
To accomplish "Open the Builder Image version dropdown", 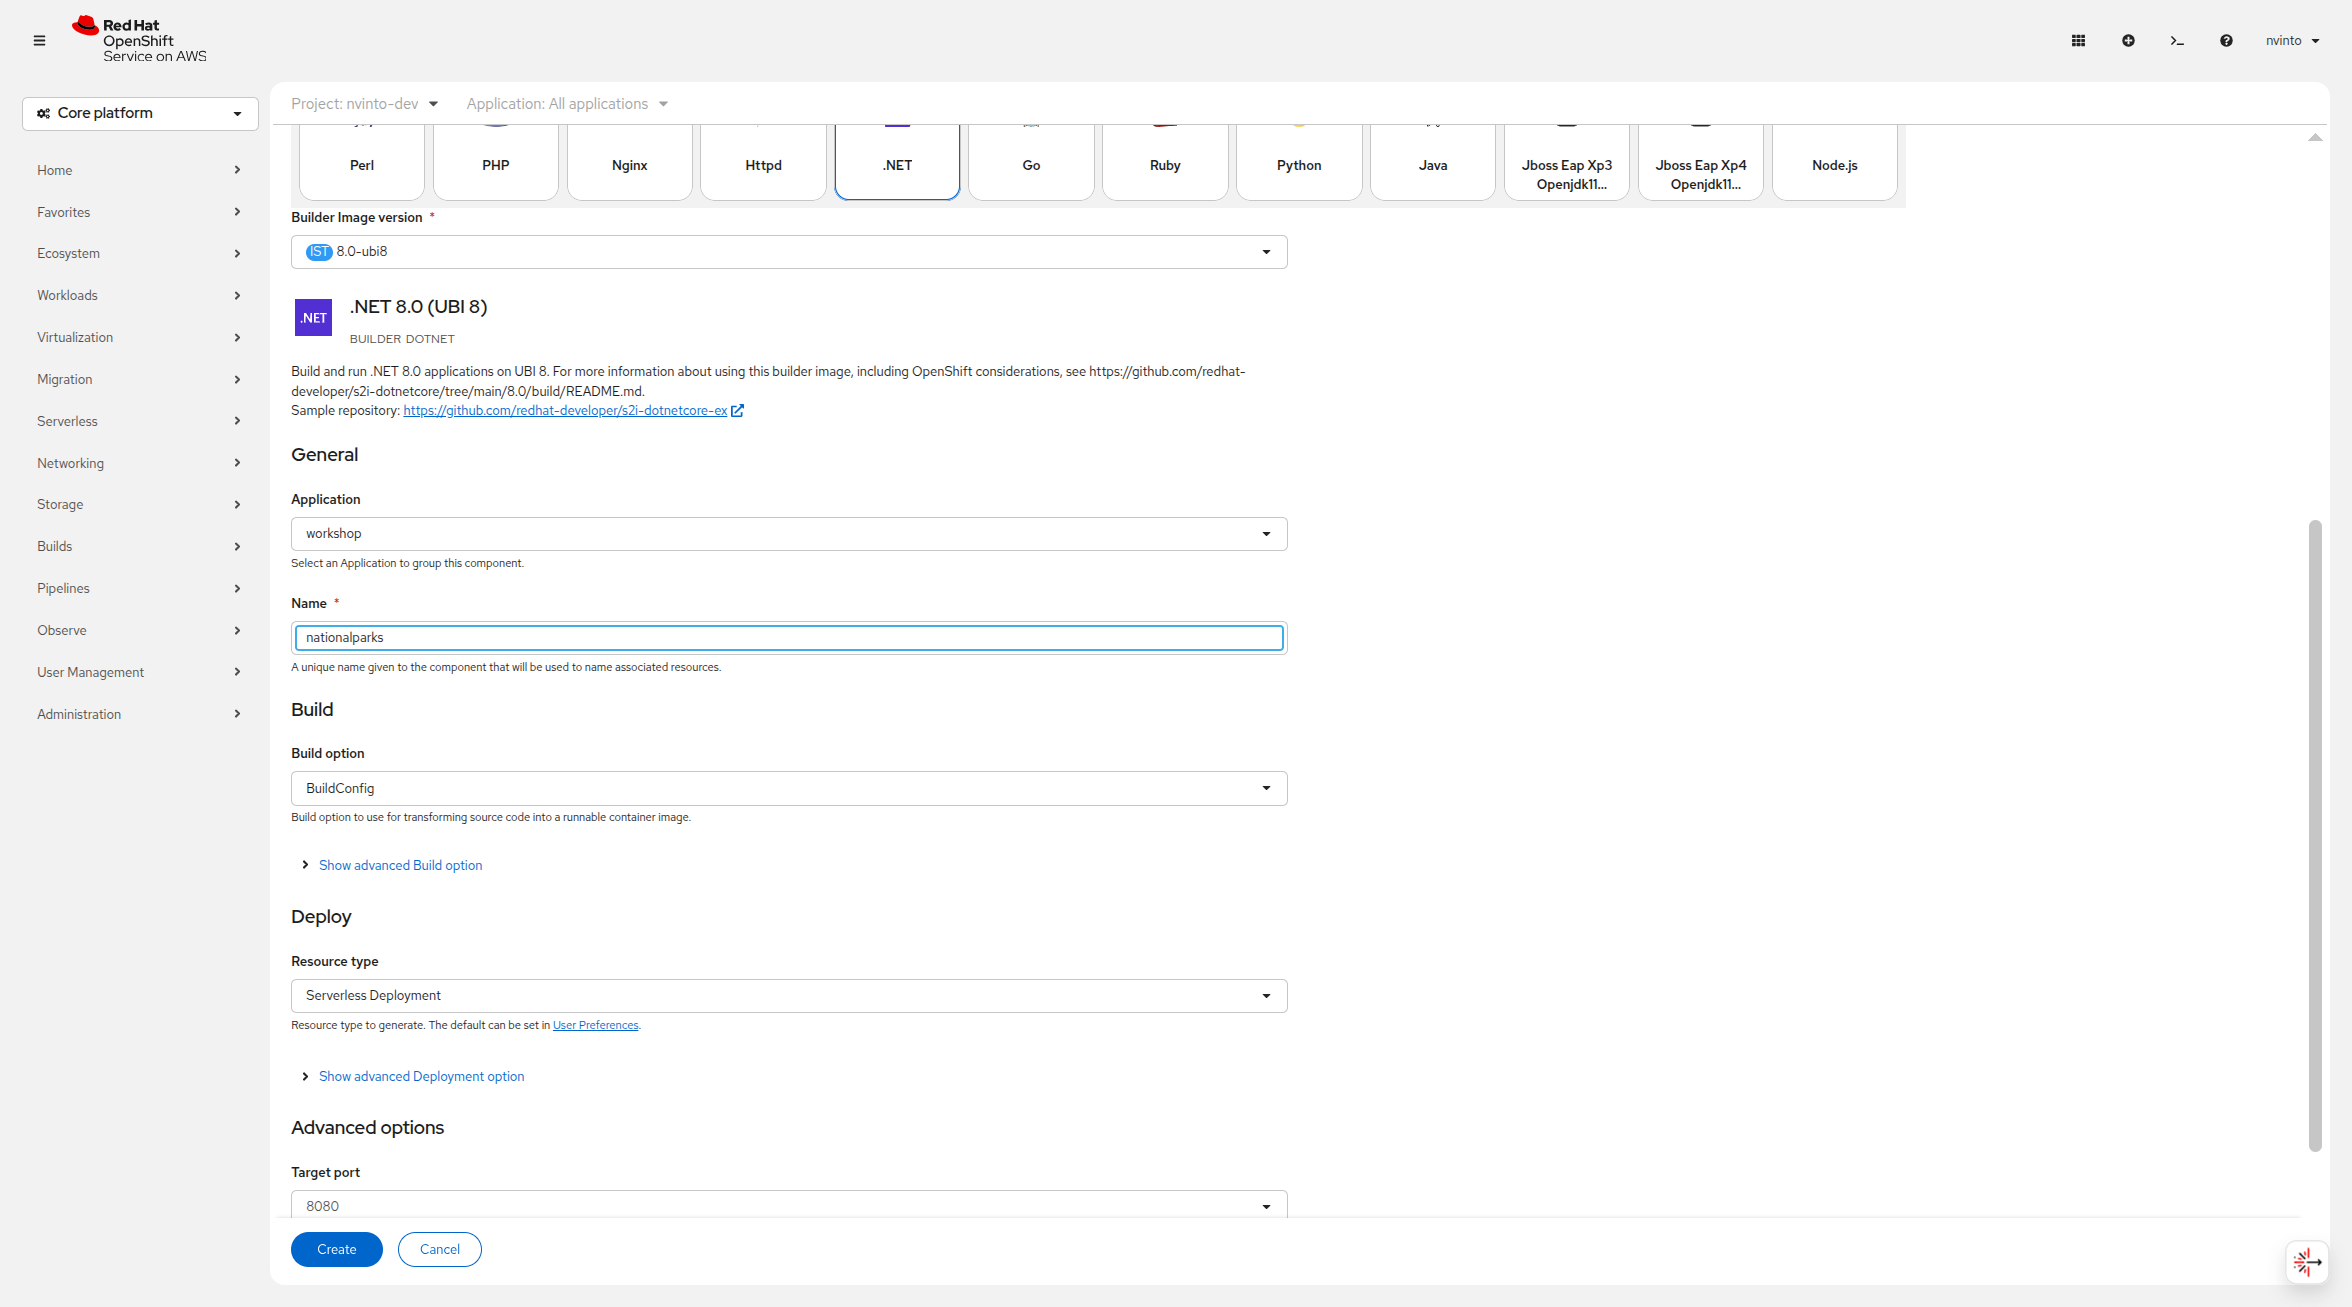I will click(x=789, y=252).
